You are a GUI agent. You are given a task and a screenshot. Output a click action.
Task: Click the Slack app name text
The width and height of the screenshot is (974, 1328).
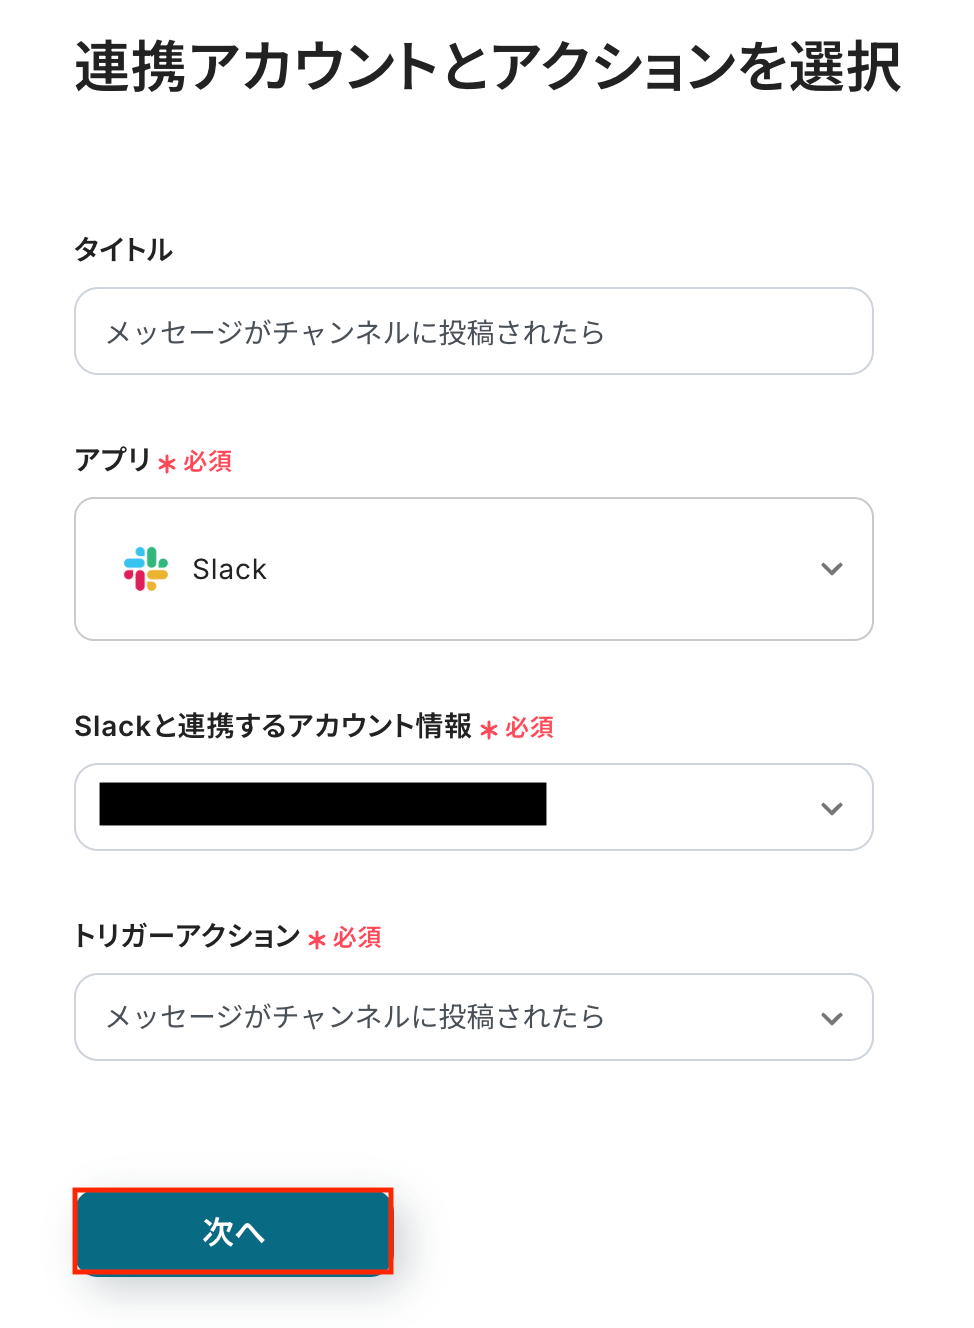pyautogui.click(x=229, y=569)
